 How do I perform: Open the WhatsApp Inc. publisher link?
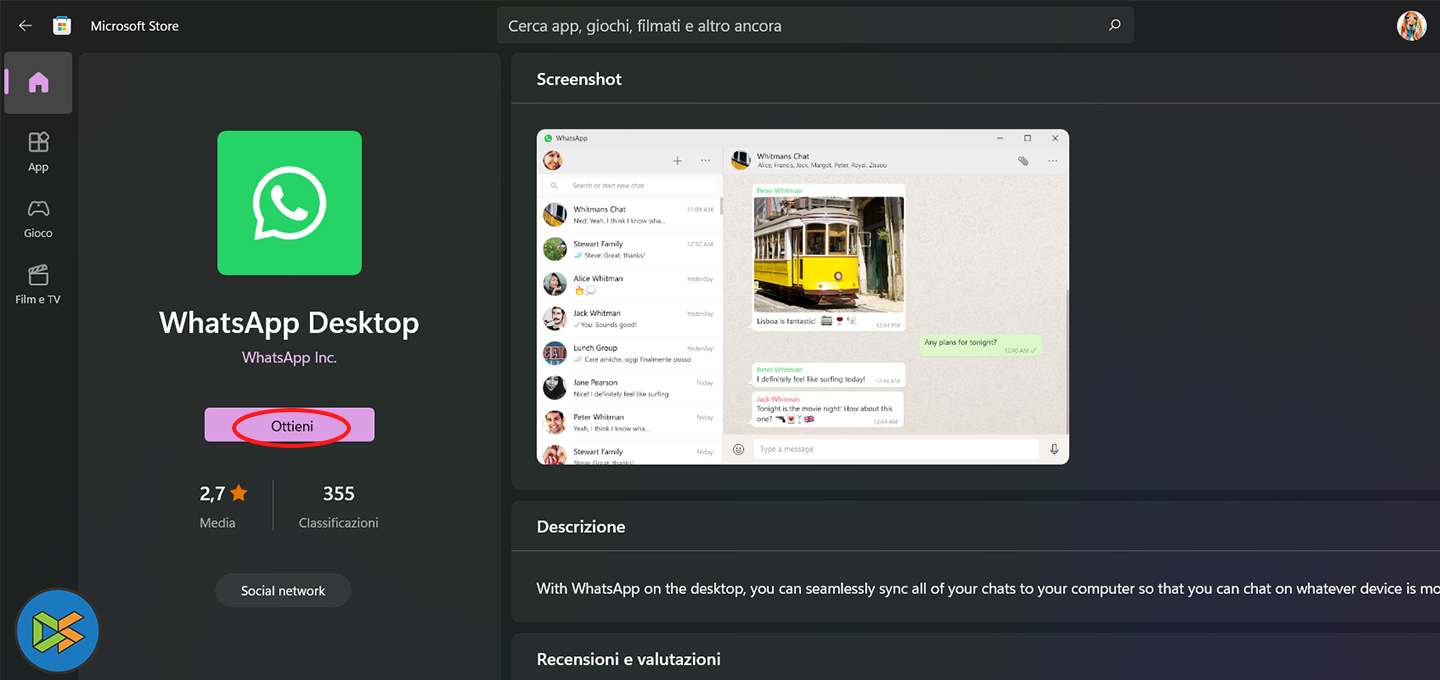point(289,358)
